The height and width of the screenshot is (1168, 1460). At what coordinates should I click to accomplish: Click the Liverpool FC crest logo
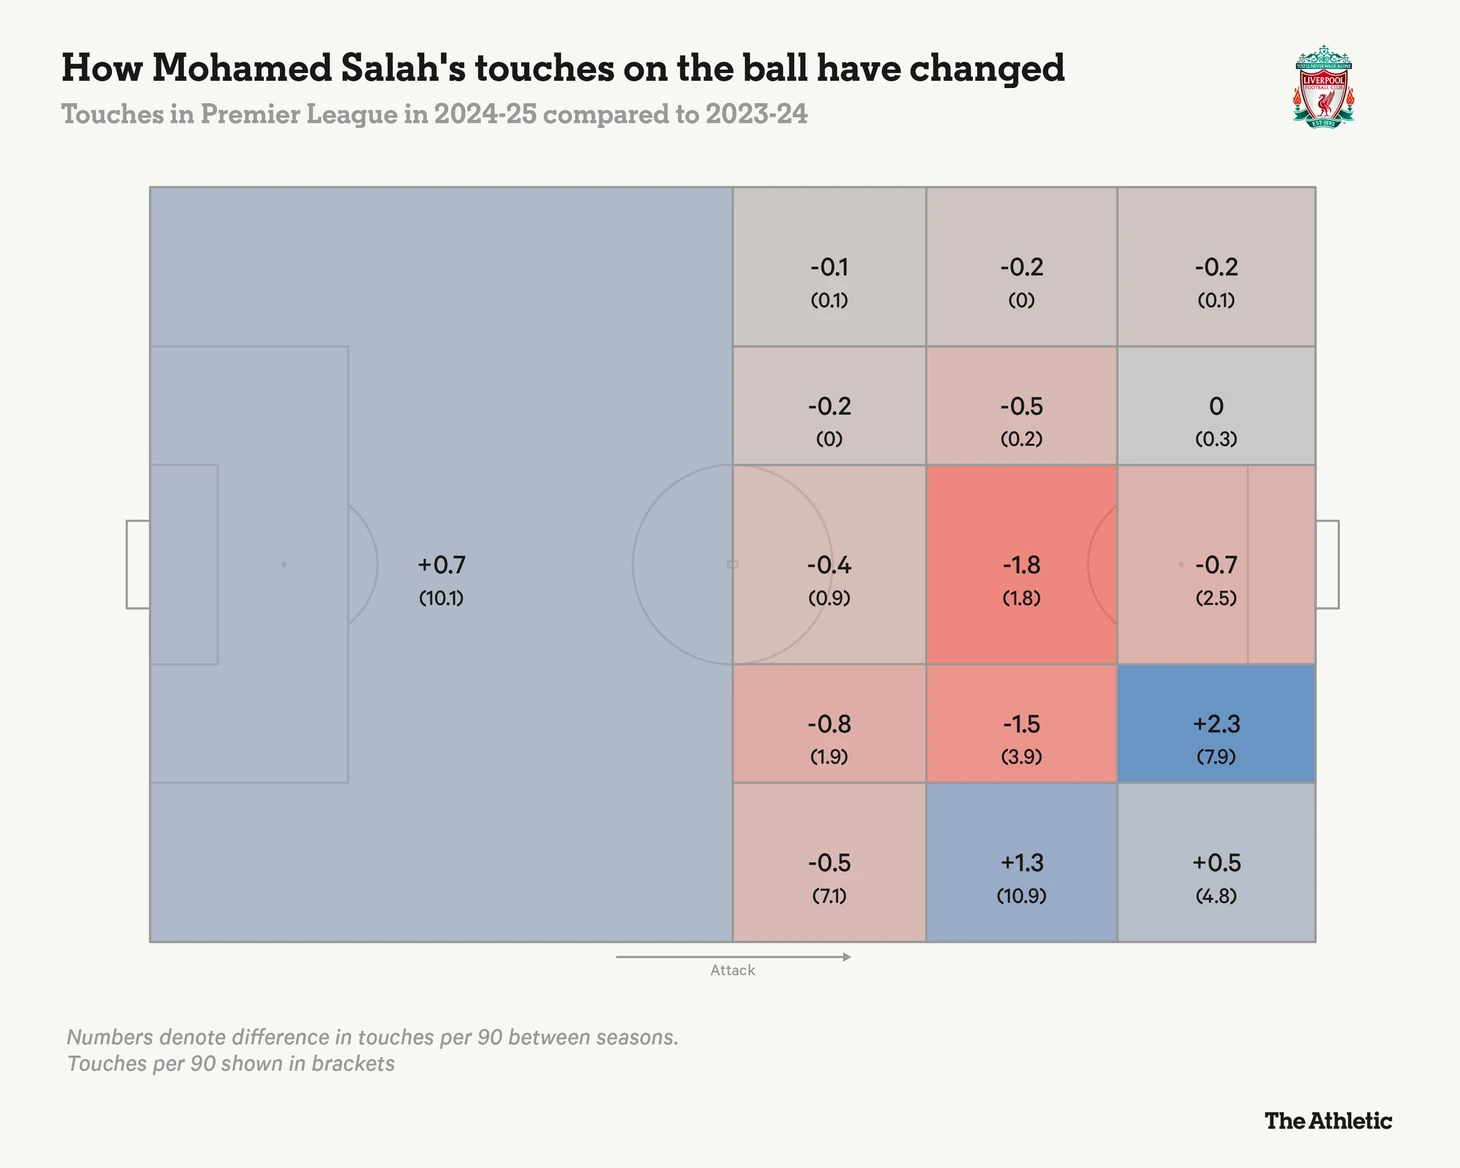(x=1323, y=85)
